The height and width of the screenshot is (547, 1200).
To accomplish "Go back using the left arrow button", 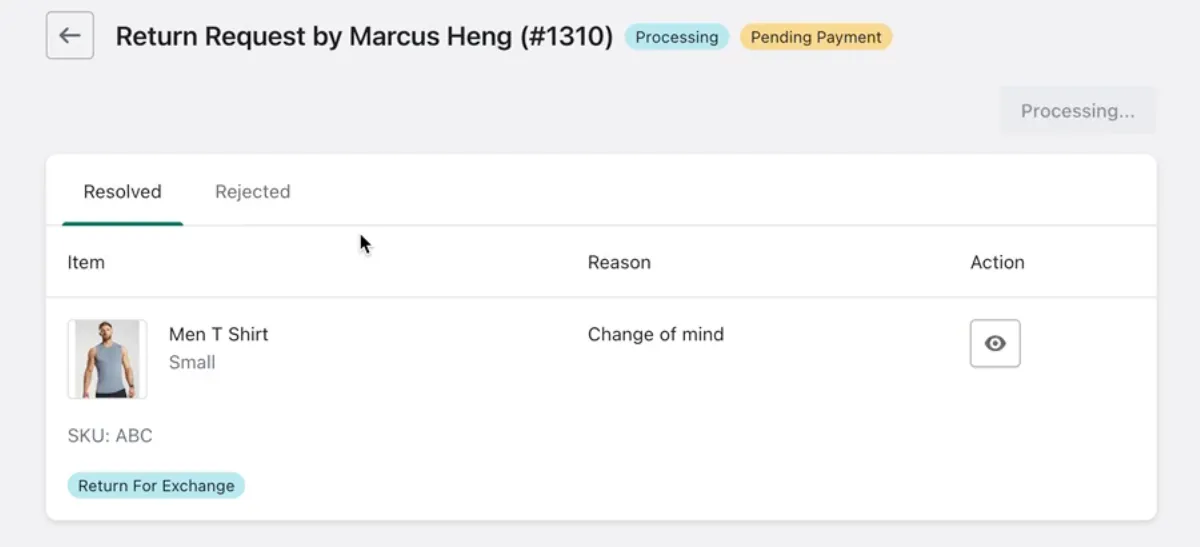I will 70,36.
